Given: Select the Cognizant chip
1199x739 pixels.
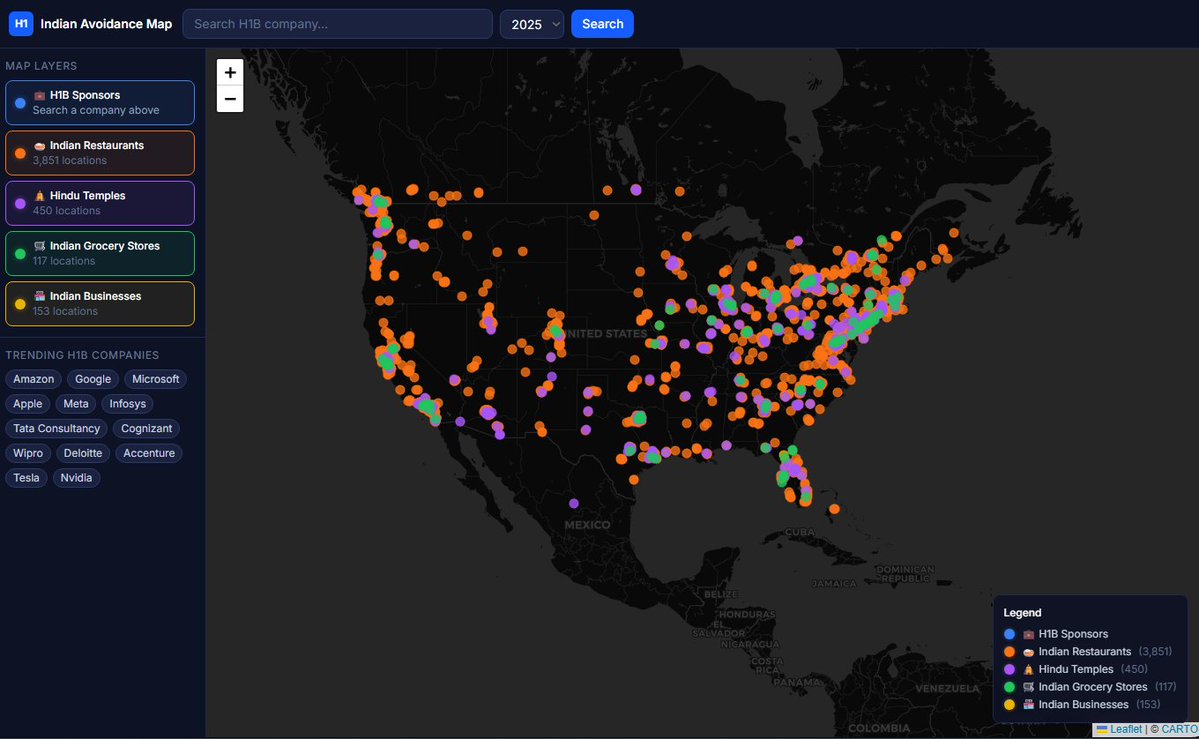Looking at the screenshot, I should pyautogui.click(x=146, y=428).
